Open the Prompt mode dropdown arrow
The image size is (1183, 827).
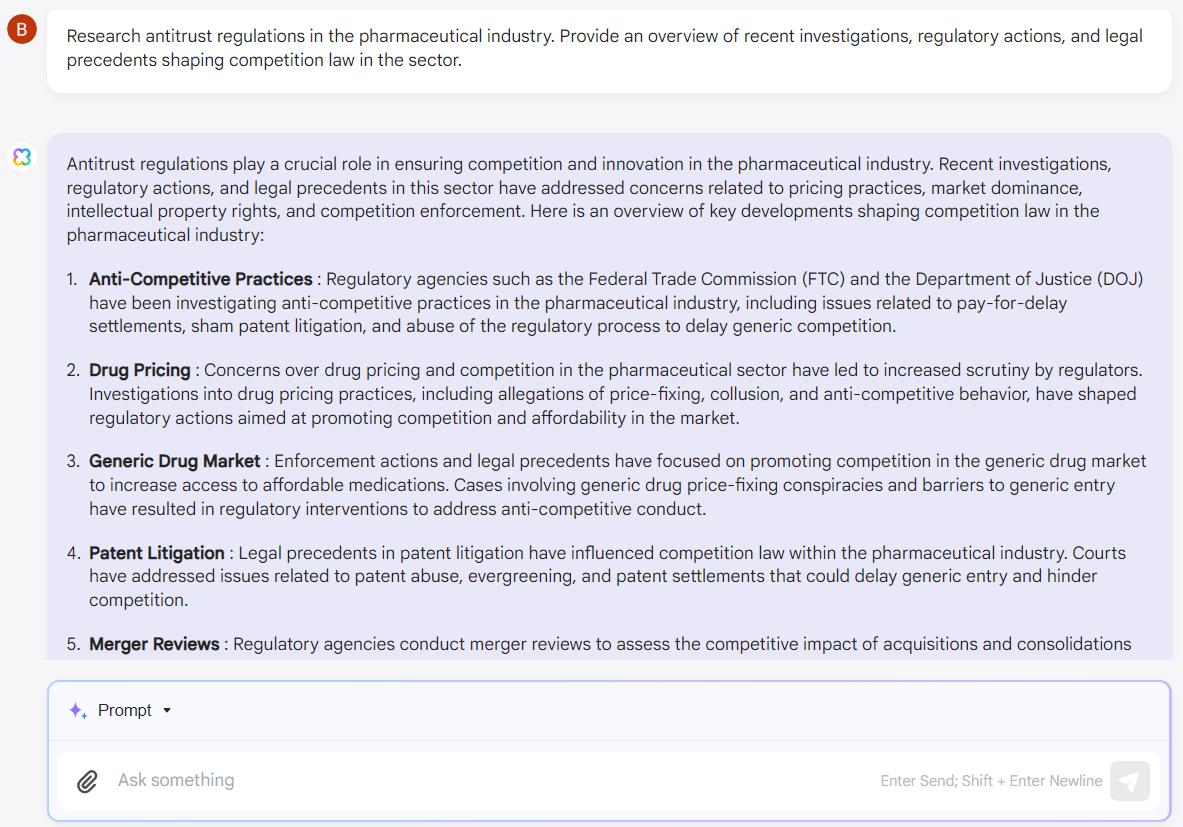pyautogui.click(x=167, y=711)
